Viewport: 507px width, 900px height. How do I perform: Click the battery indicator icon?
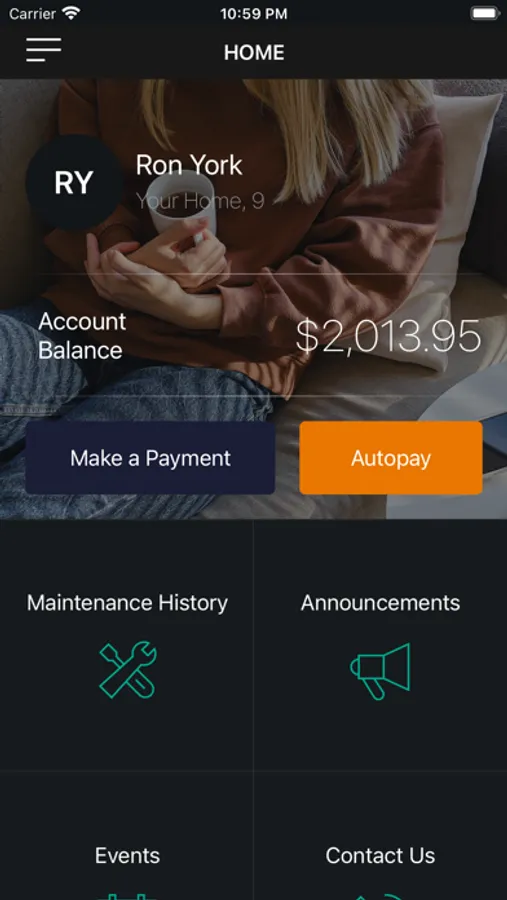pos(485,14)
